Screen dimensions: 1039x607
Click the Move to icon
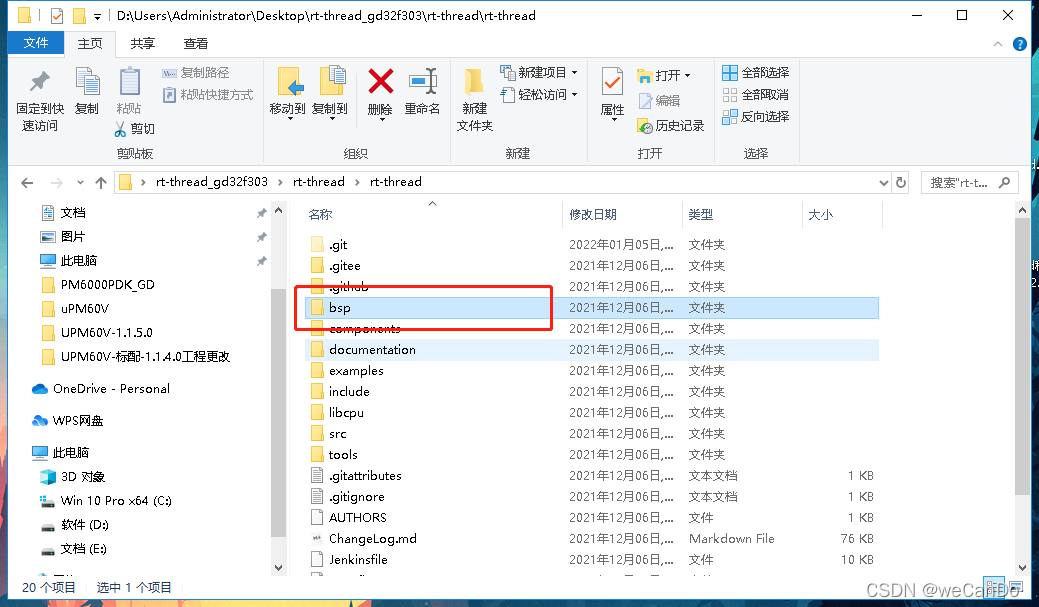[x=288, y=82]
